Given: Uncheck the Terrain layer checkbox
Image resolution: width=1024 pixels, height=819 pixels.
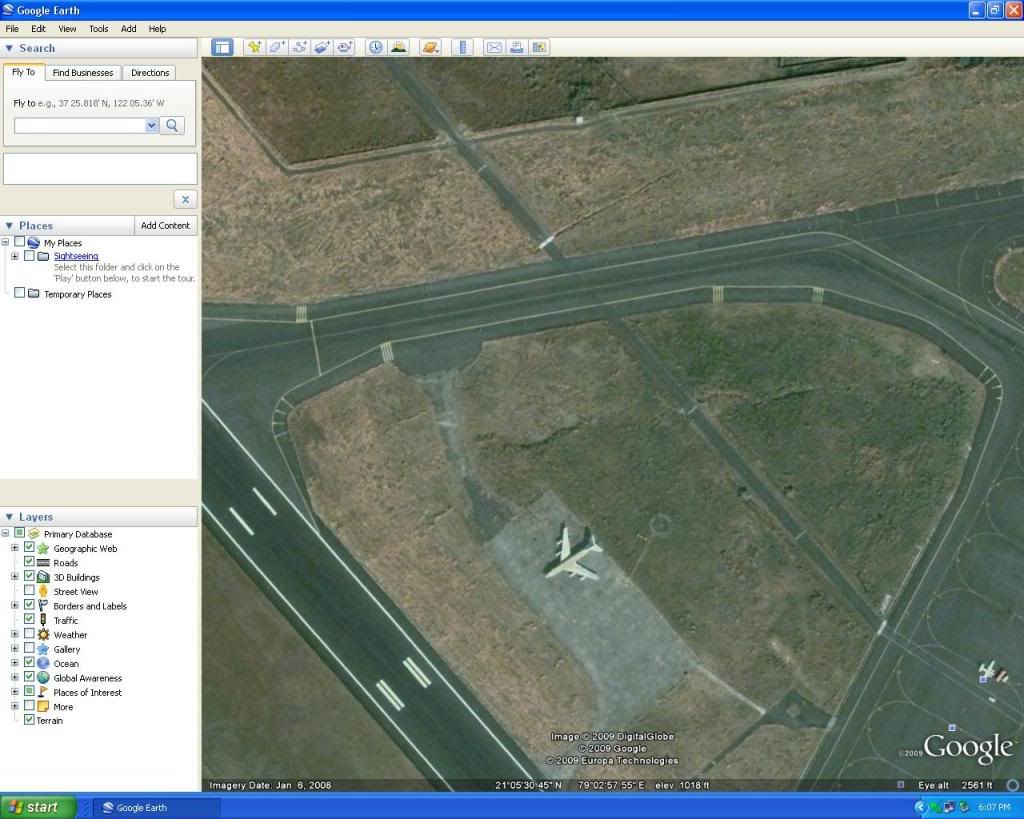Looking at the screenshot, I should (29, 720).
